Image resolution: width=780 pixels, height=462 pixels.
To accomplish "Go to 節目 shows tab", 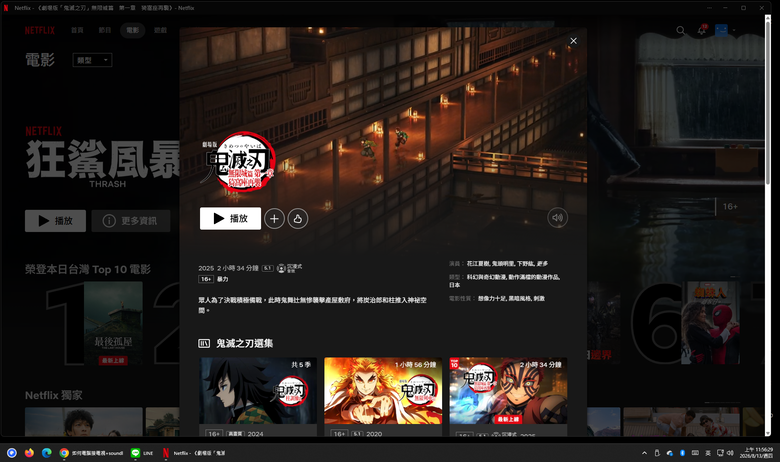I will [104, 30].
